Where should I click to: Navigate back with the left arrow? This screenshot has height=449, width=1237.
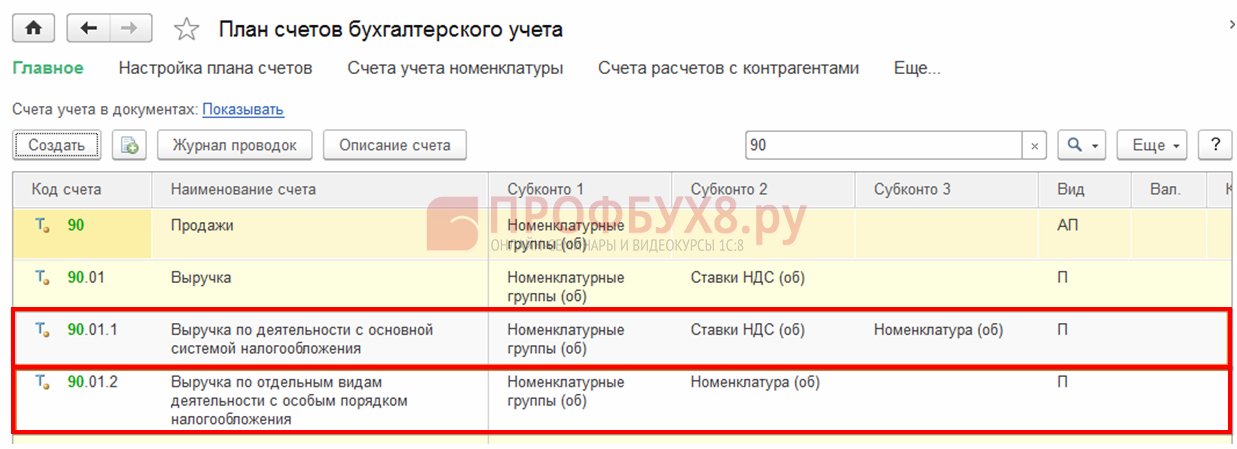click(x=88, y=28)
